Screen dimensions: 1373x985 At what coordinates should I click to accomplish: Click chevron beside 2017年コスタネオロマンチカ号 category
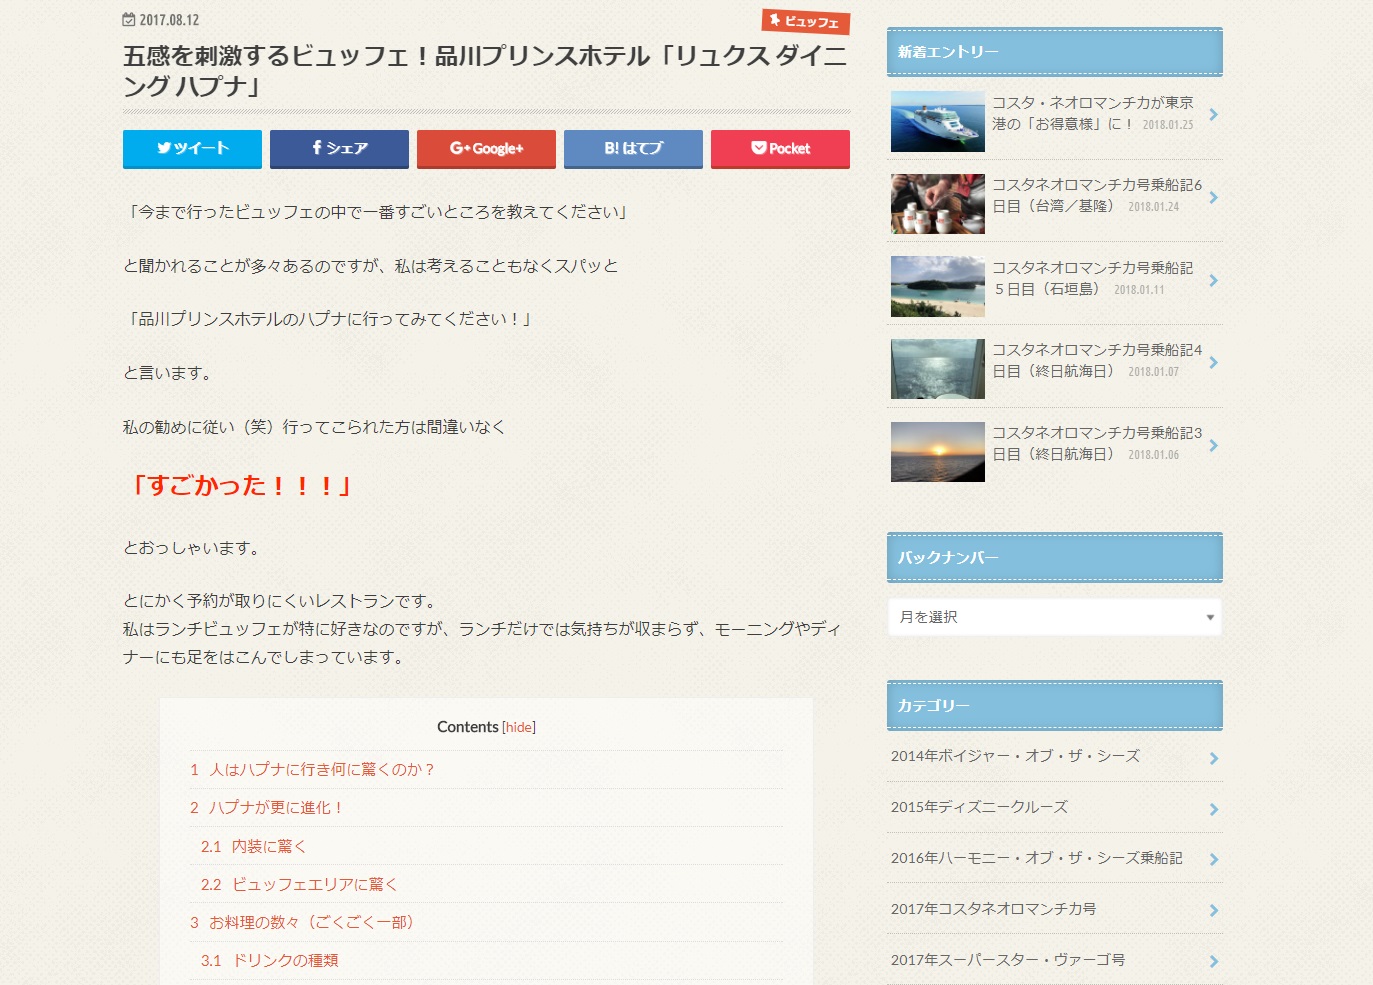pos(1213,910)
